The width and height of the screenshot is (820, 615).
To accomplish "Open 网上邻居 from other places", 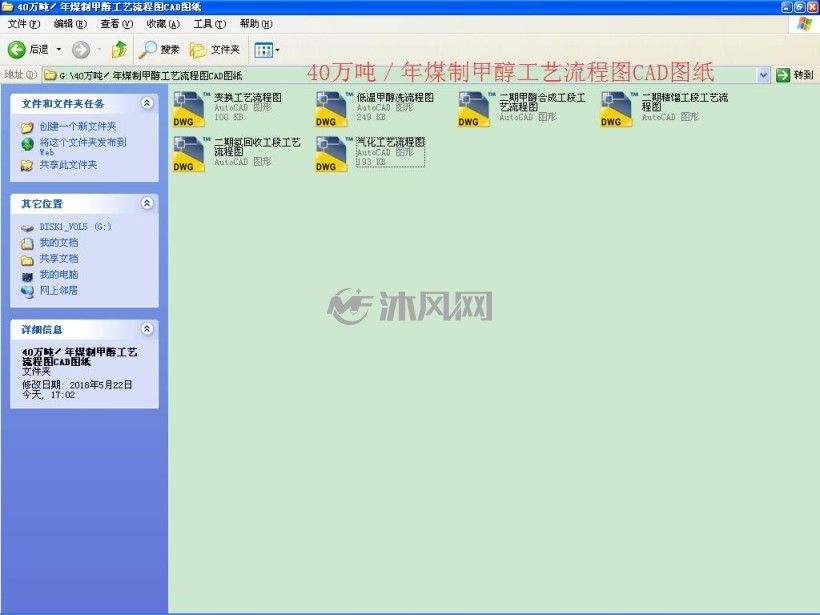I will point(59,290).
